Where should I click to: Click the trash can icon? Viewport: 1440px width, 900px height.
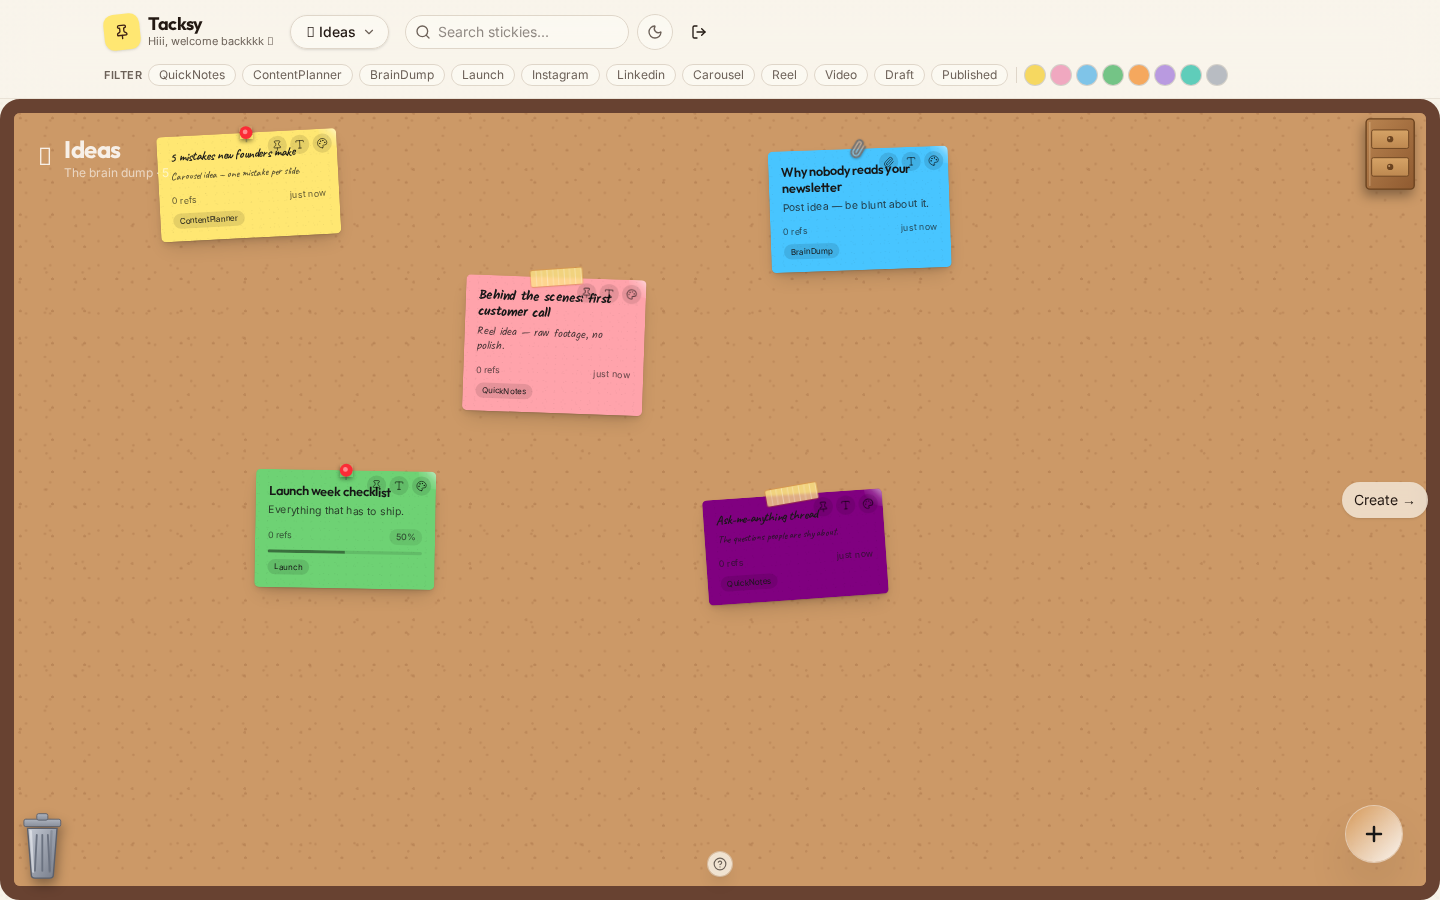click(42, 846)
